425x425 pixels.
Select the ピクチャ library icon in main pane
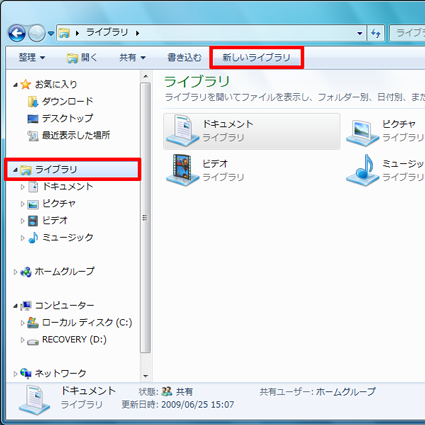pos(362,133)
